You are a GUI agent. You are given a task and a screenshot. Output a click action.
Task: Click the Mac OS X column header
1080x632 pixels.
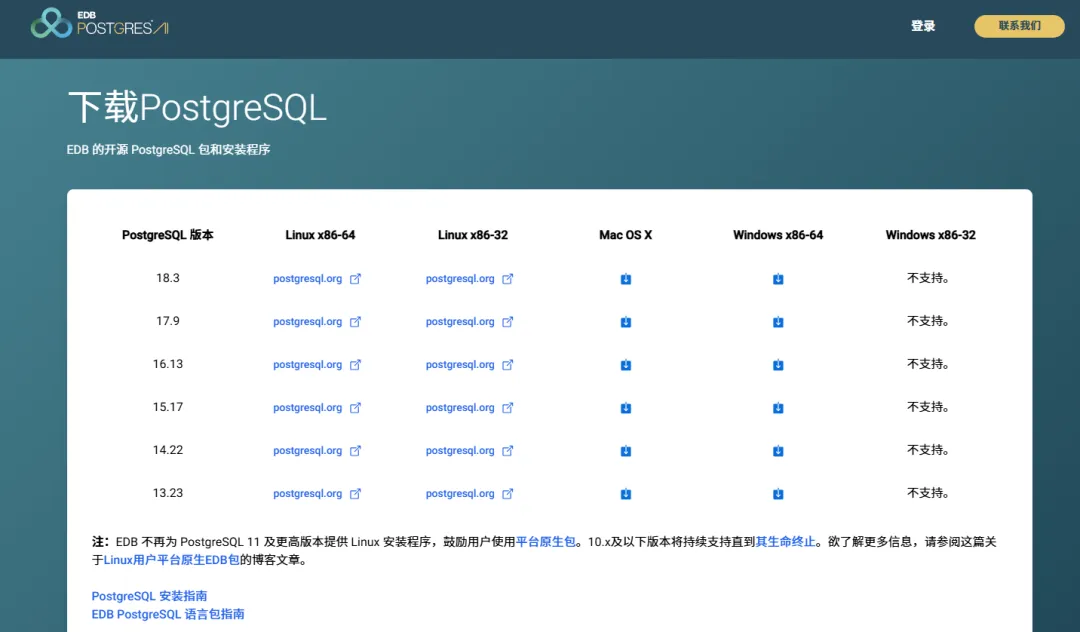625,235
